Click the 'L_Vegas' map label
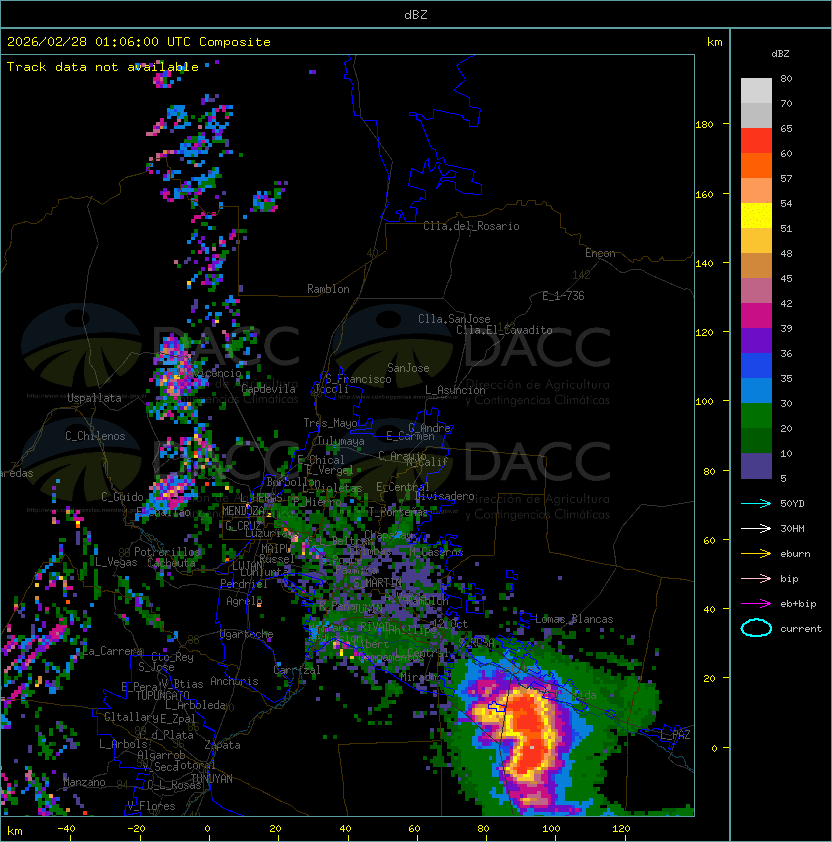Screen dimensions: 832x842 (x=116, y=562)
